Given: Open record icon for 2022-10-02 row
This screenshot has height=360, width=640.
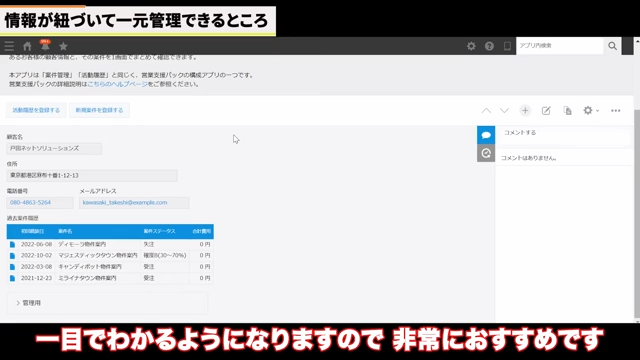Looking at the screenshot, I should point(12,256).
